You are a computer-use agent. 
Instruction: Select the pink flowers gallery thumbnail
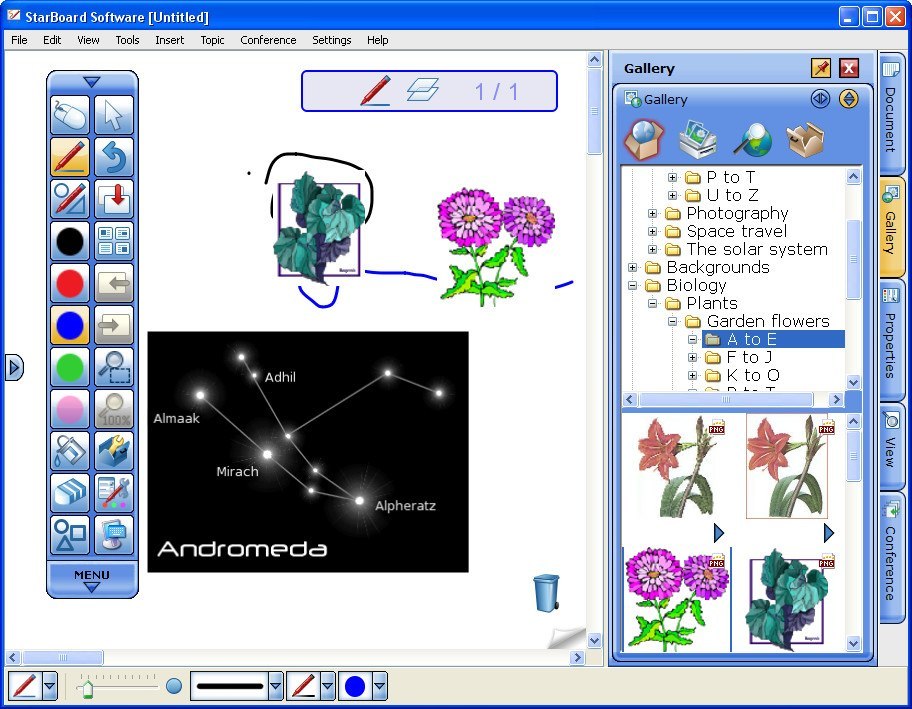(x=676, y=598)
